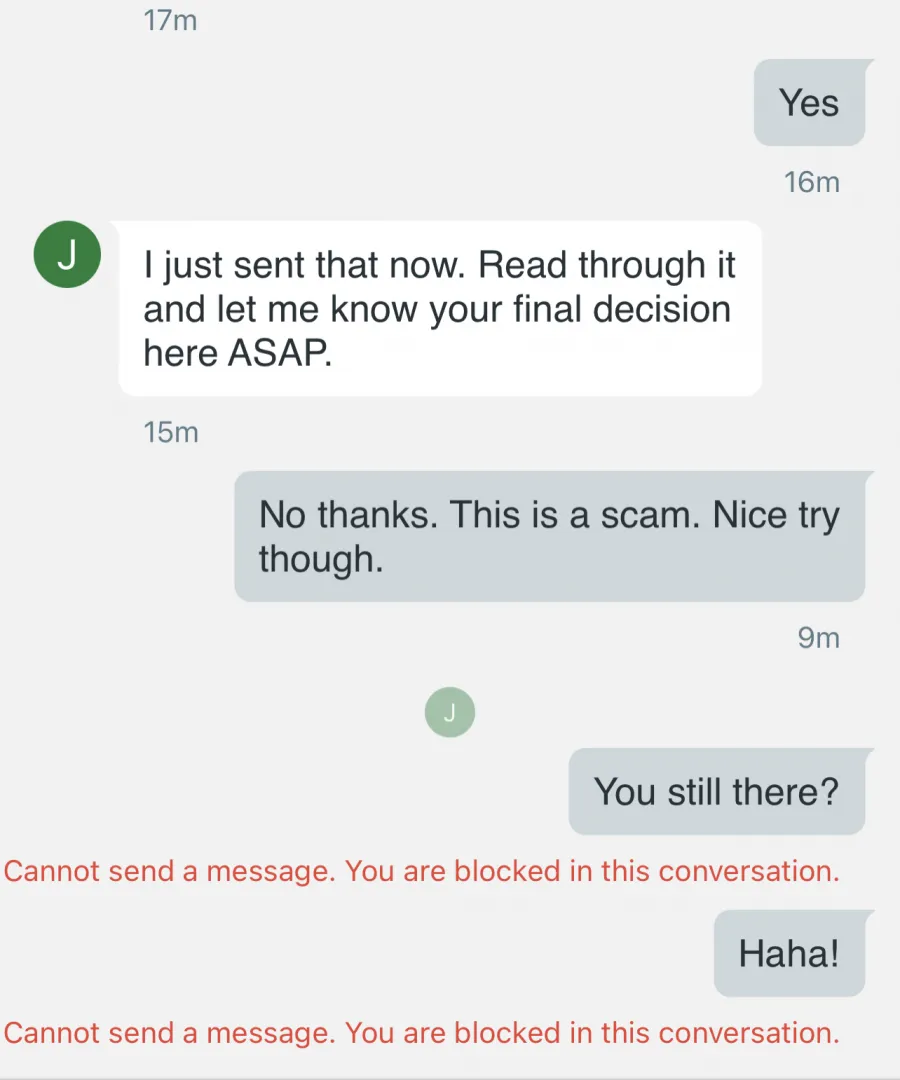
Task: Open sender's green J avatar profile
Action: [67, 254]
